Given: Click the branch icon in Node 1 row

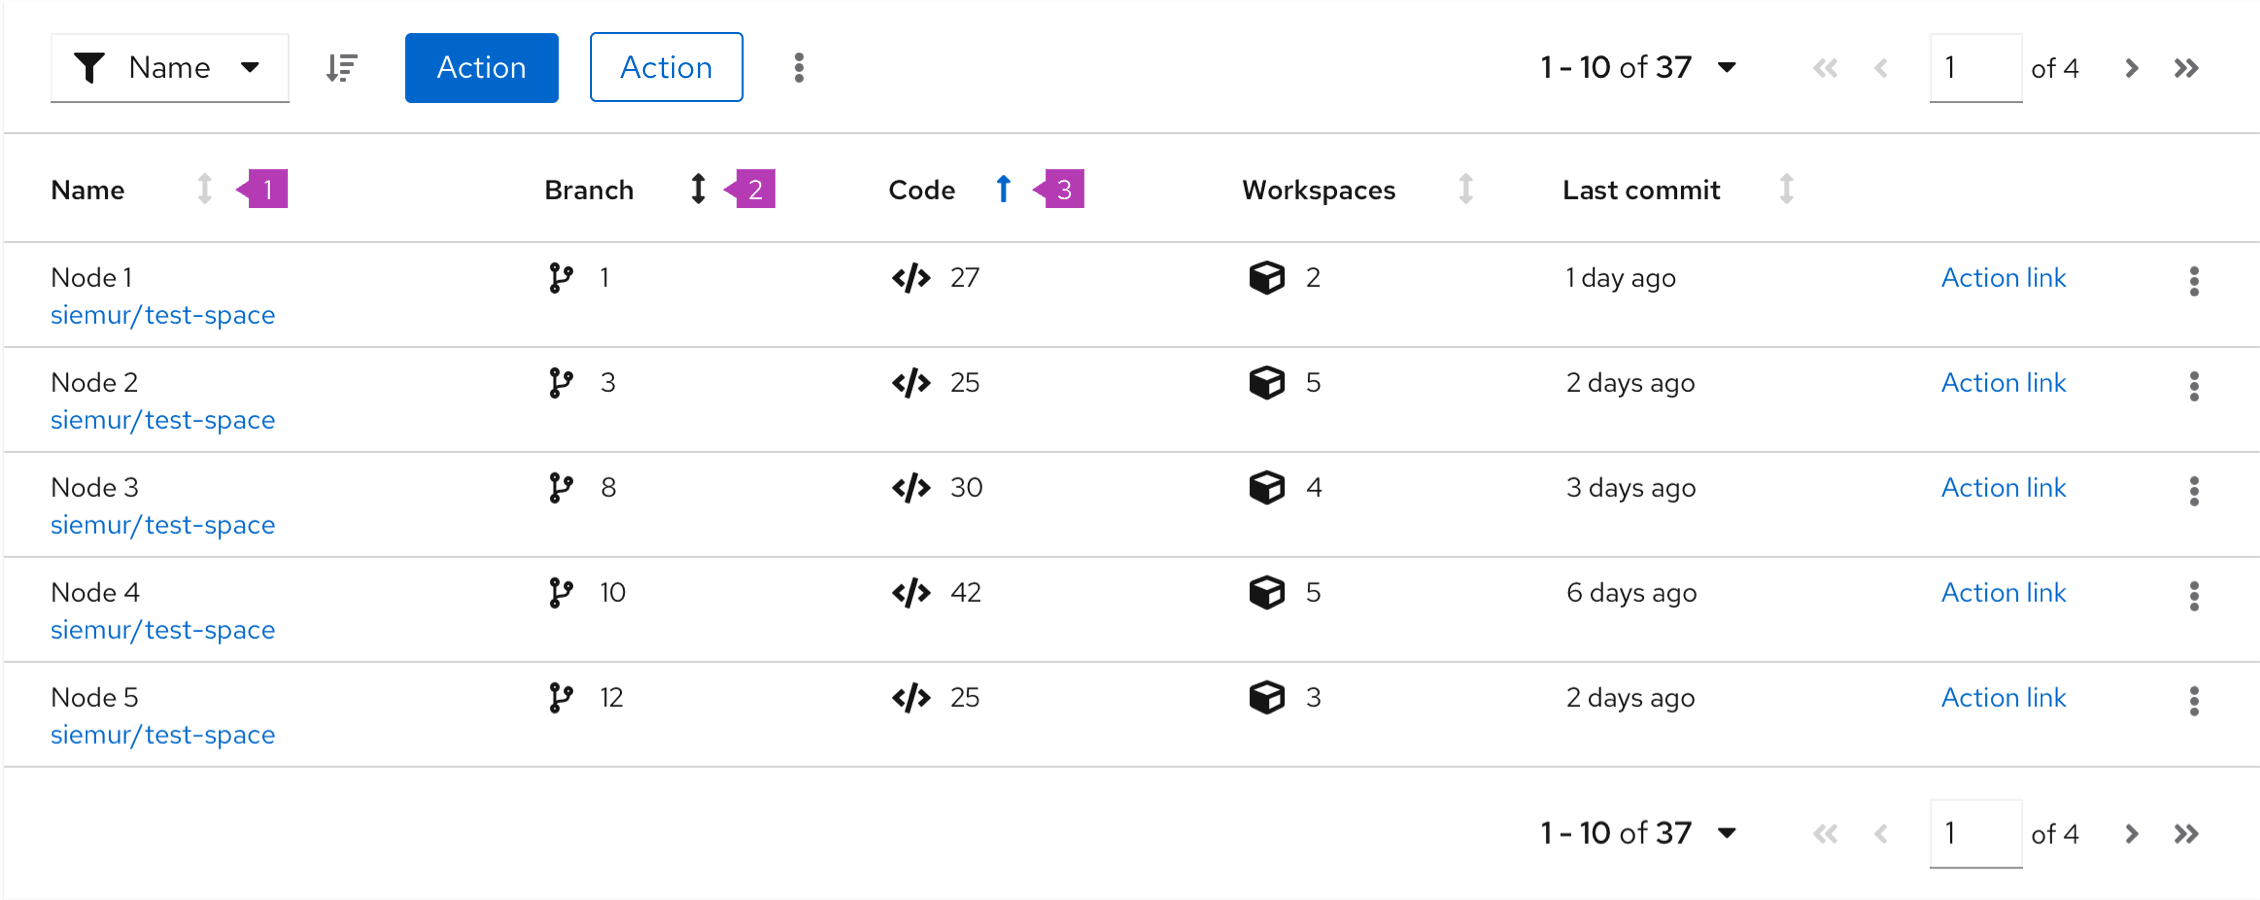Looking at the screenshot, I should [561, 278].
